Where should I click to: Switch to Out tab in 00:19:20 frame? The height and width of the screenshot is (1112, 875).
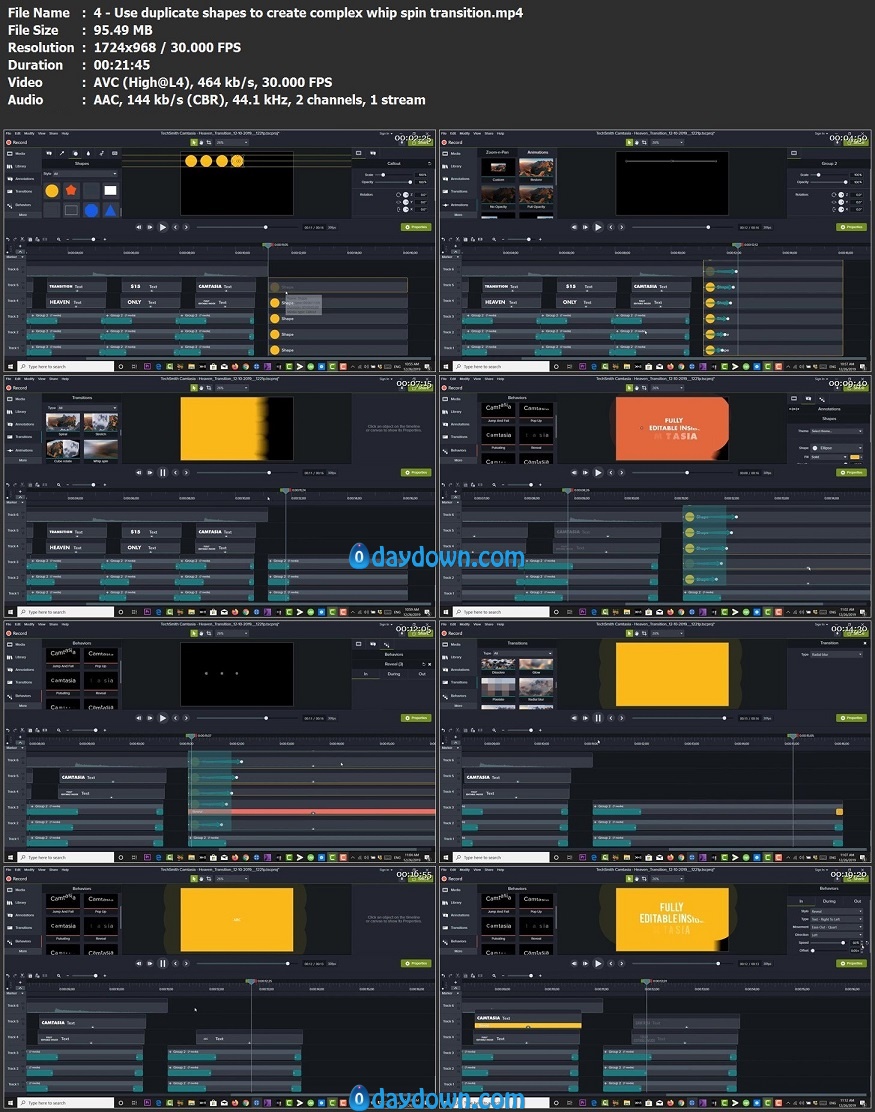[857, 901]
